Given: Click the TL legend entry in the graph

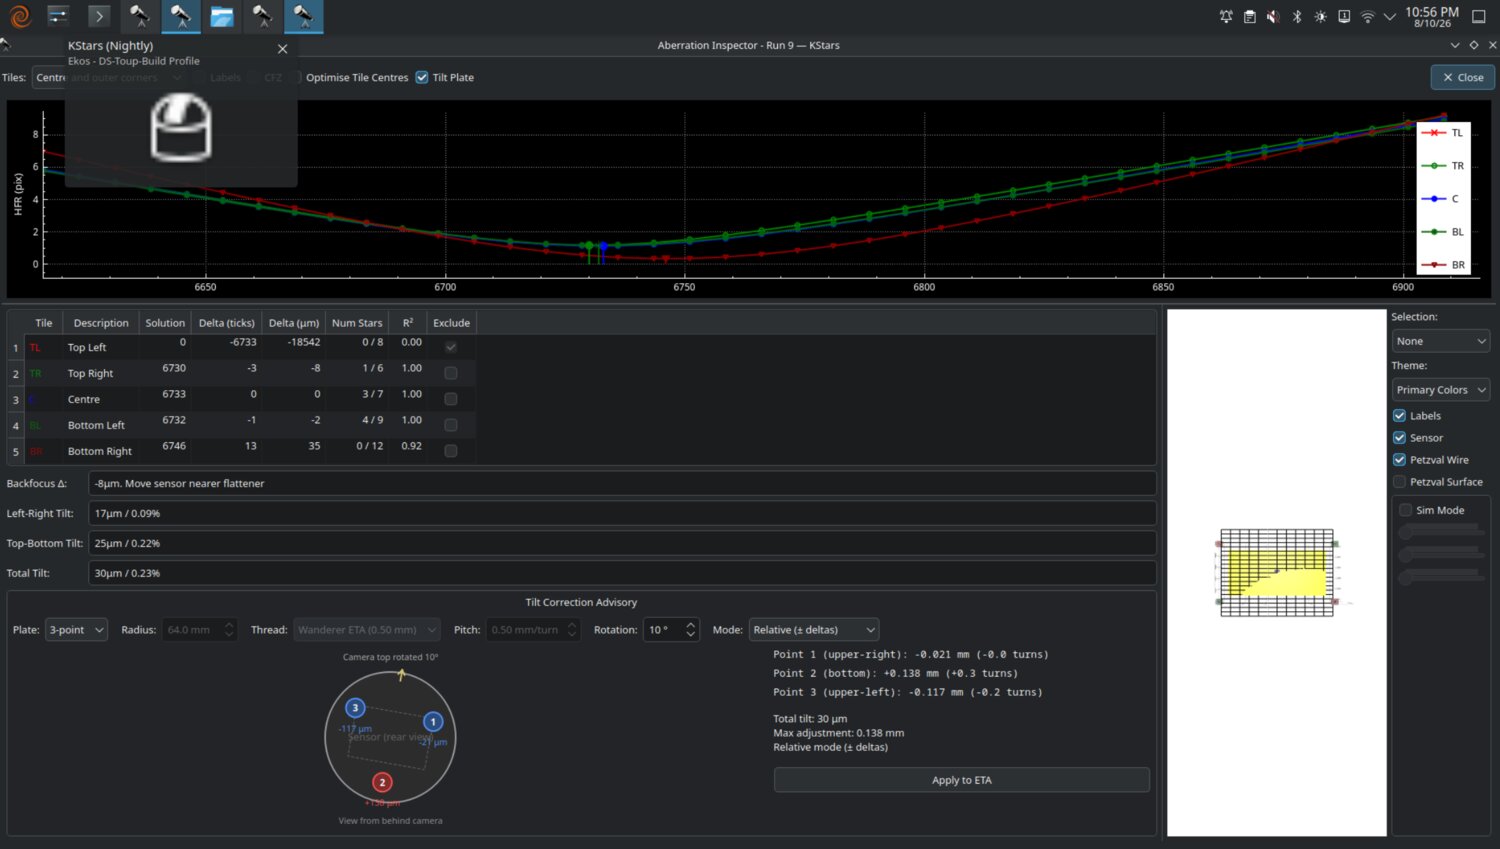Looking at the screenshot, I should (1445, 133).
